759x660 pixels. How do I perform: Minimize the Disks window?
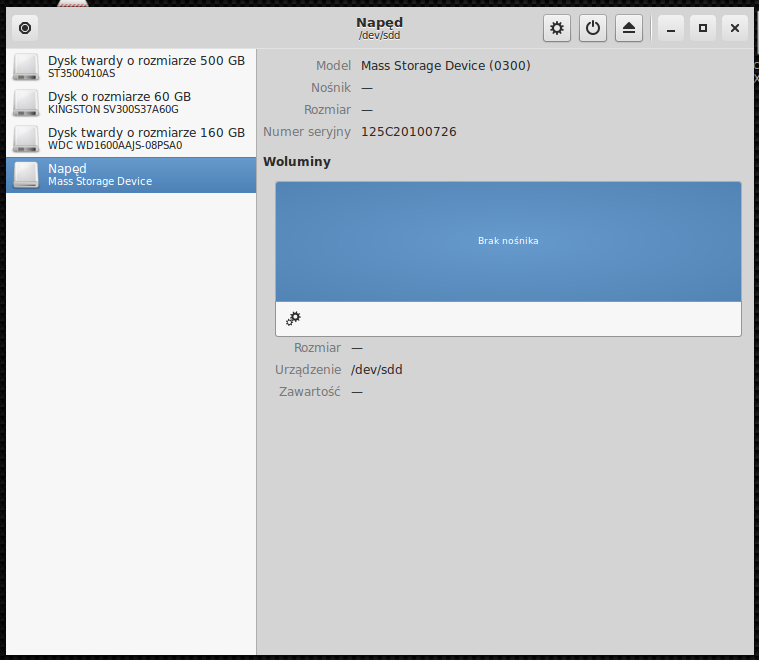(671, 28)
